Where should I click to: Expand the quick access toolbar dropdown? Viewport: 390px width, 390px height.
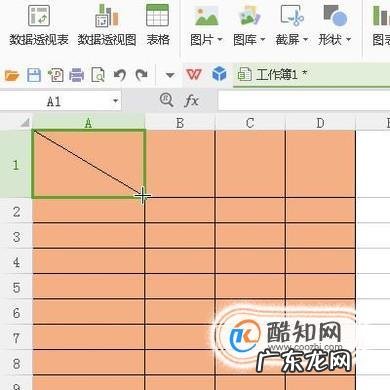click(x=170, y=75)
